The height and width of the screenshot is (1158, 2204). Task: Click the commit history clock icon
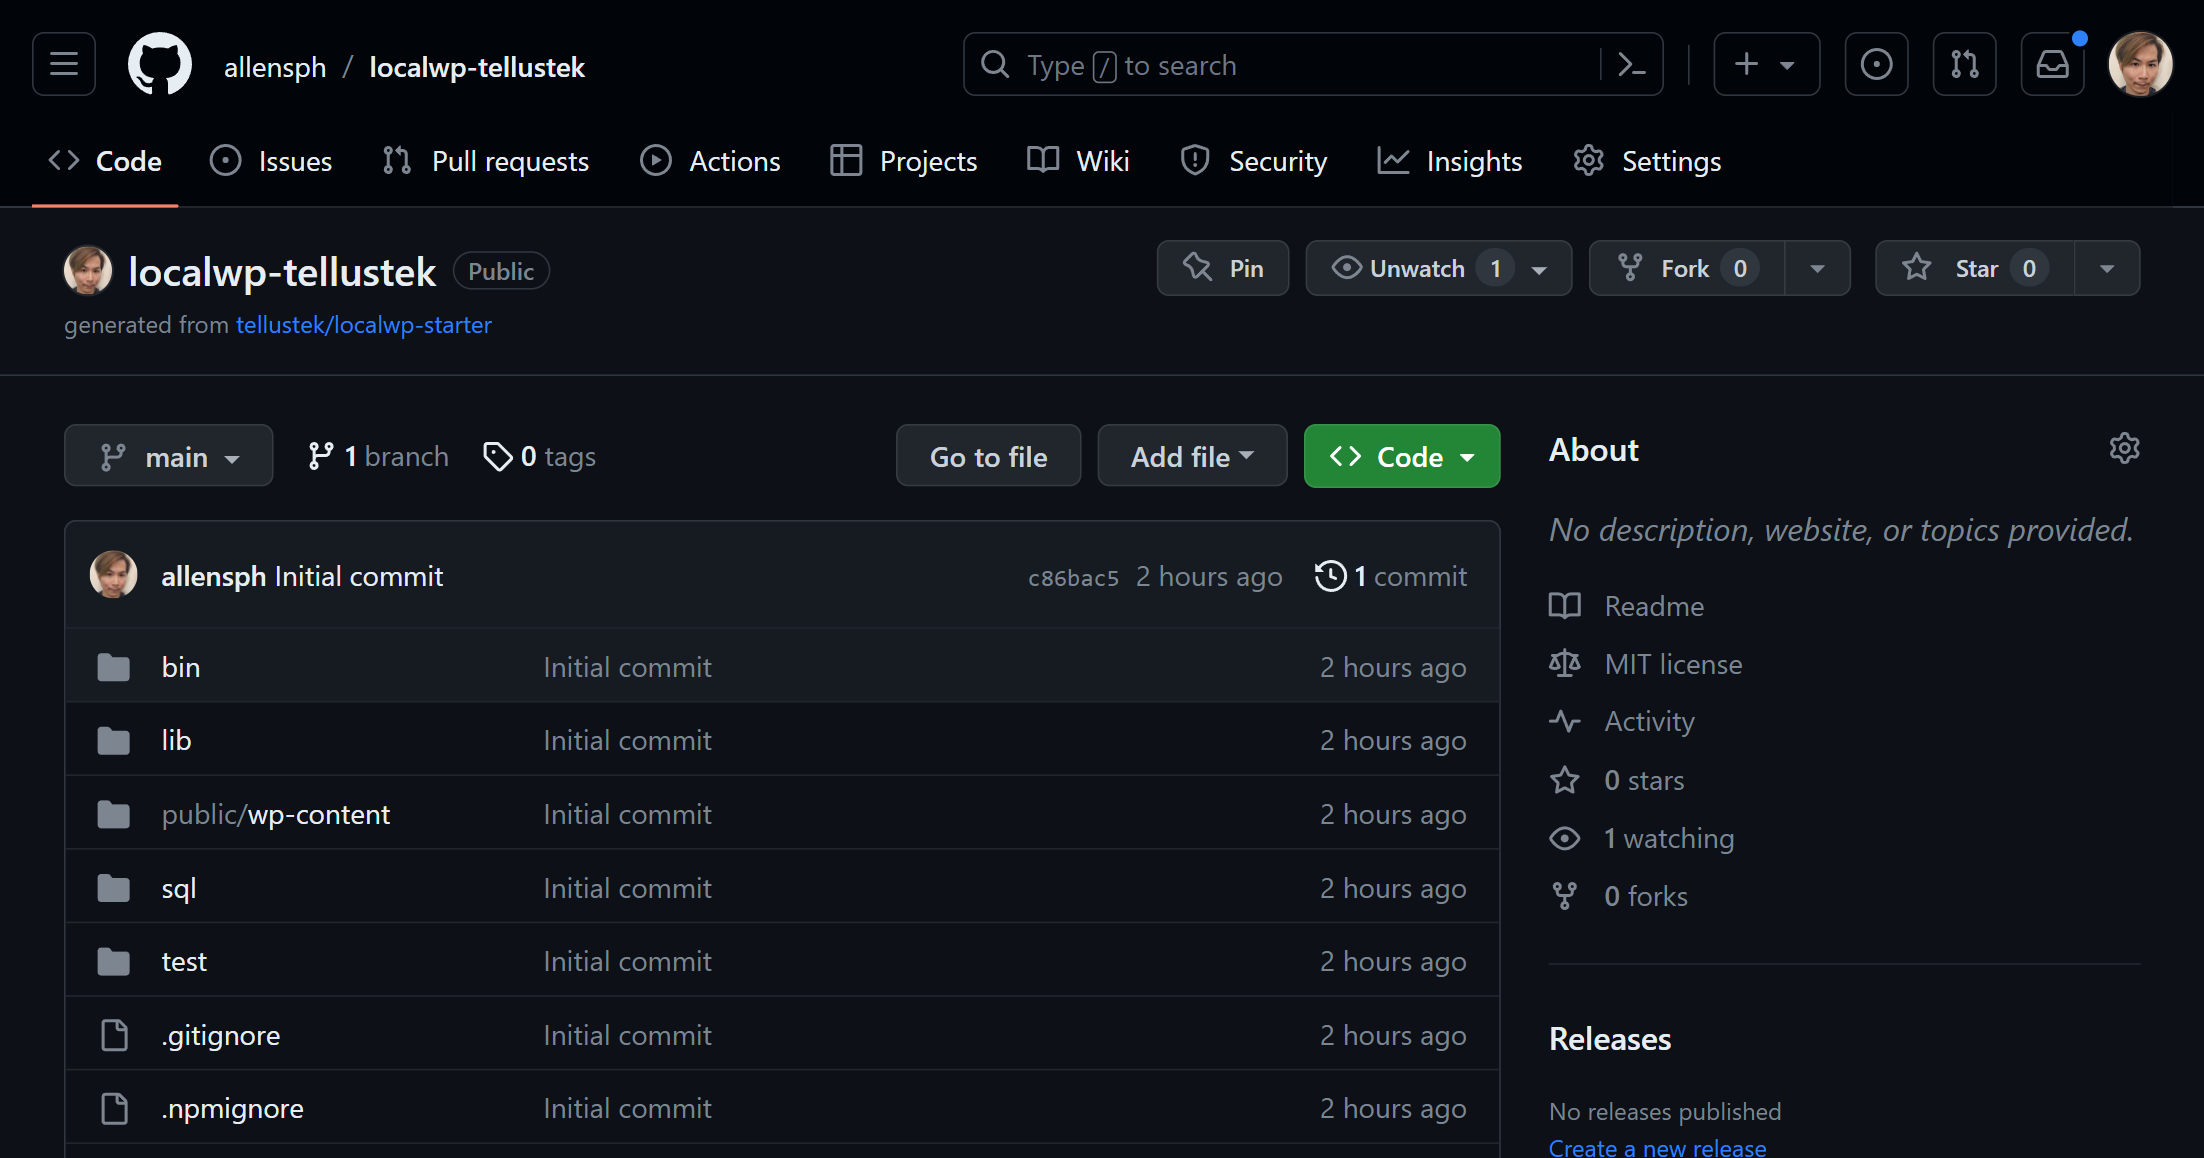[1330, 575]
